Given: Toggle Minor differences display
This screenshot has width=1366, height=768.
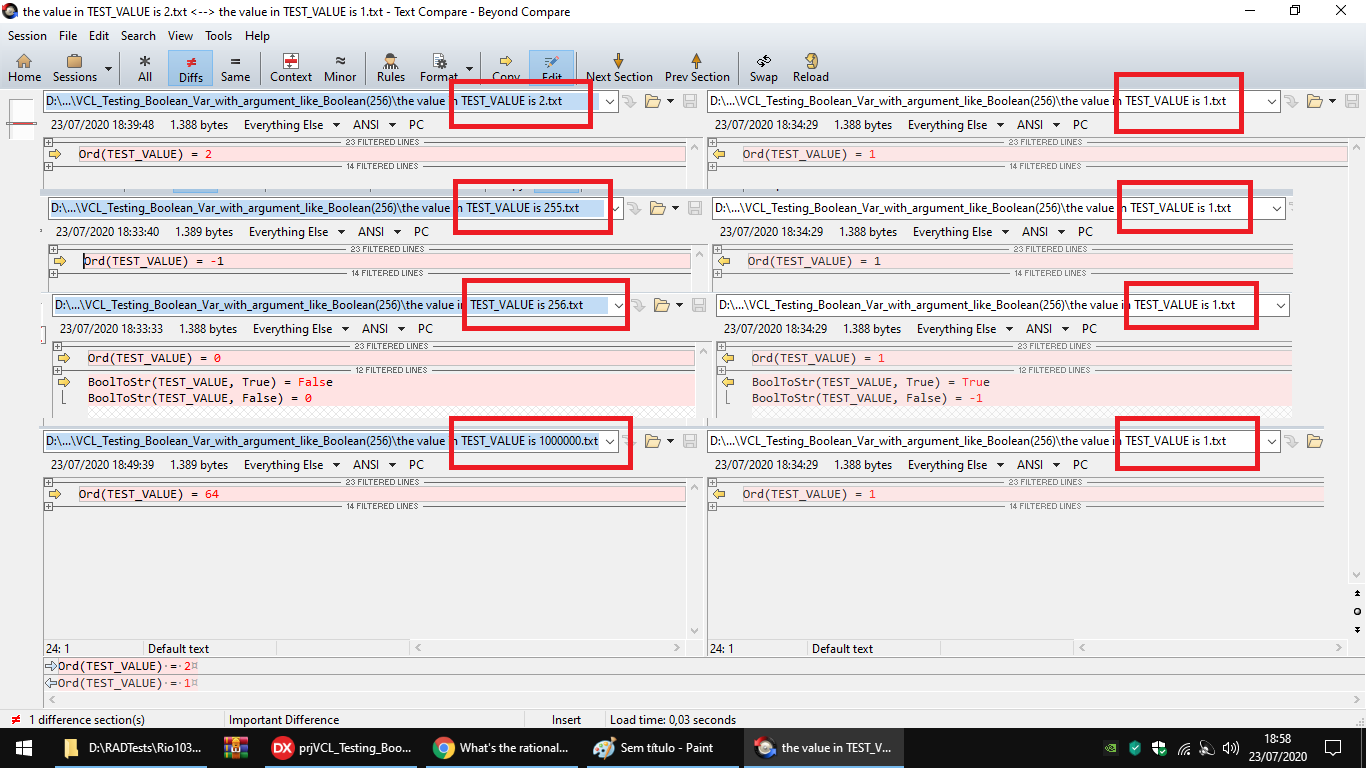Looking at the screenshot, I should pos(340,67).
